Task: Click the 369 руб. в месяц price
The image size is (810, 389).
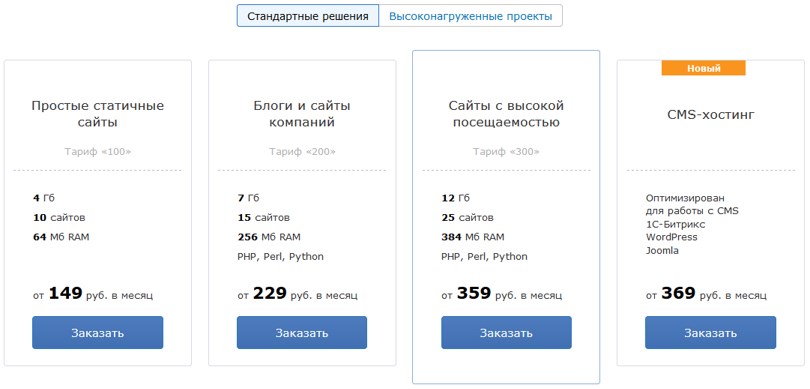Action: [x=706, y=294]
